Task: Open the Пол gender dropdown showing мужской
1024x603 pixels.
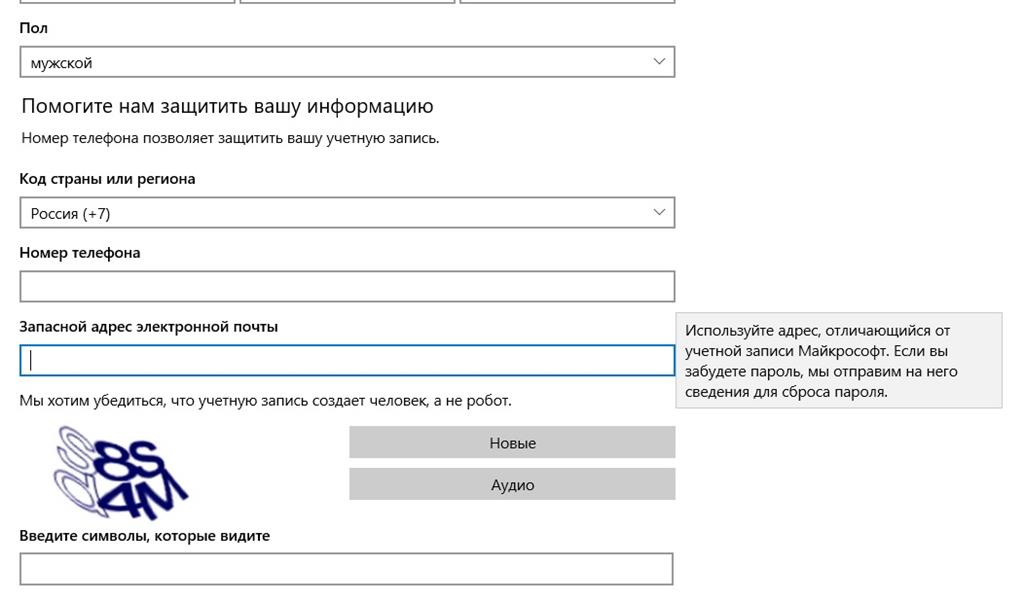Action: coord(347,62)
